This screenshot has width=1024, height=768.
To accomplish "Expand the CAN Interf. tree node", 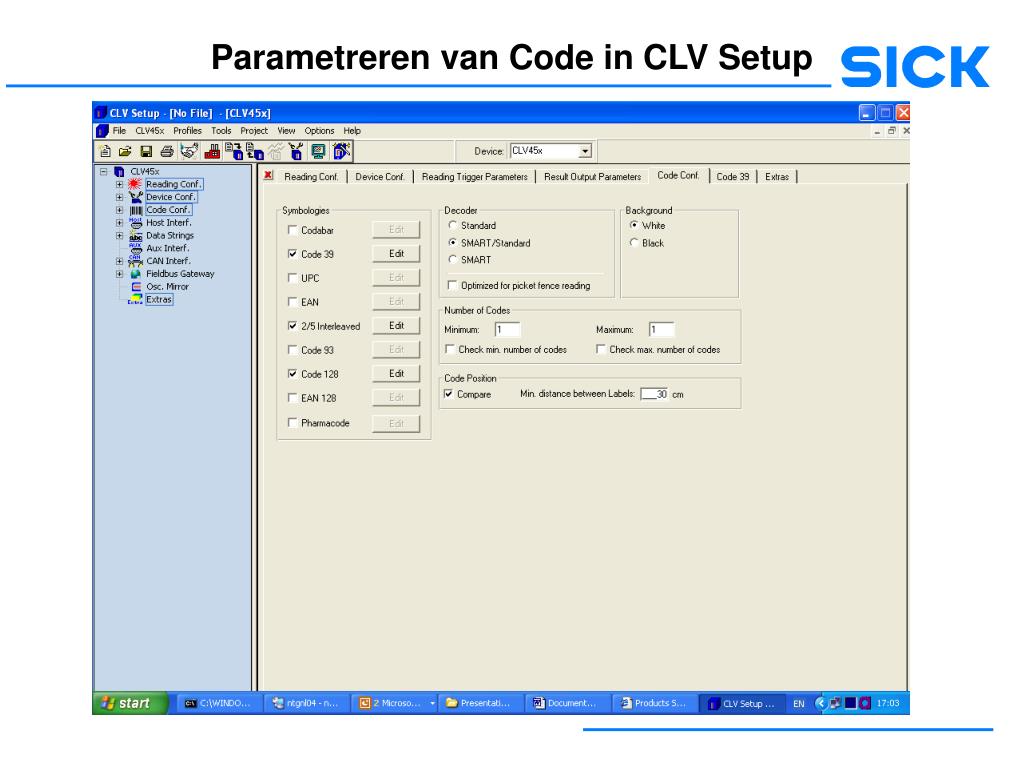I will pyautogui.click(x=120, y=261).
